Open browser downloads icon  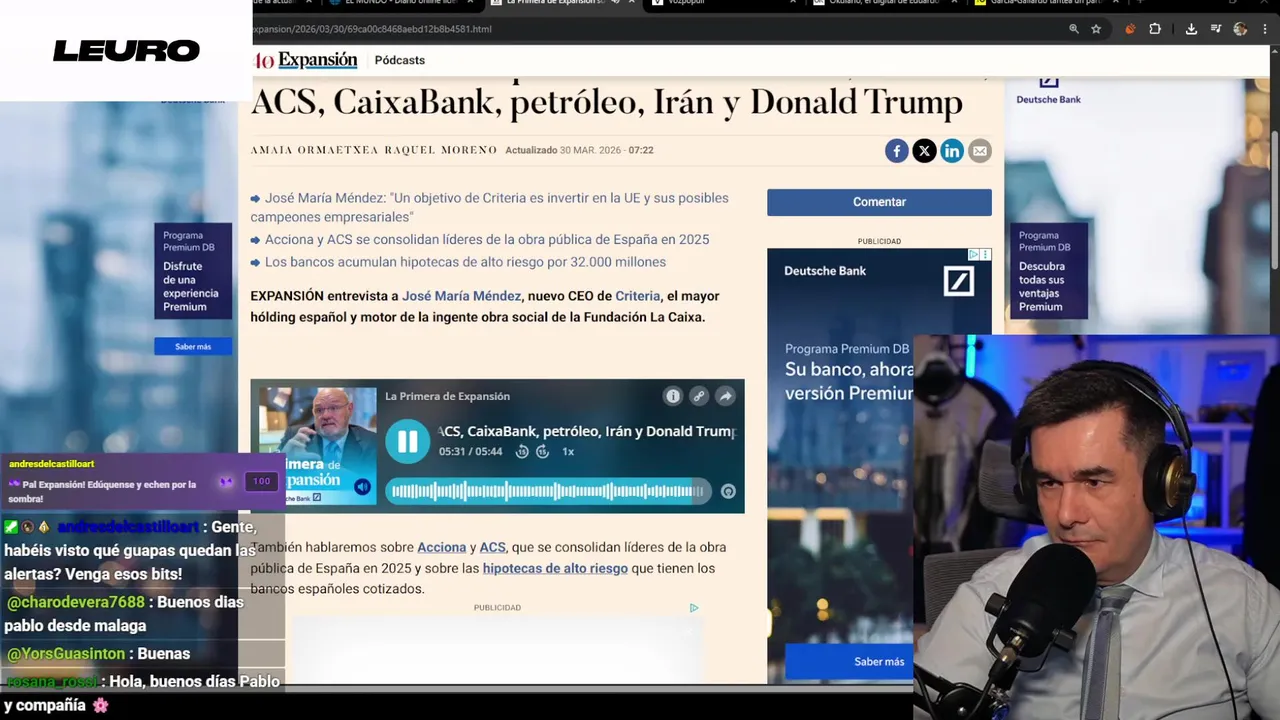pos(1191,29)
